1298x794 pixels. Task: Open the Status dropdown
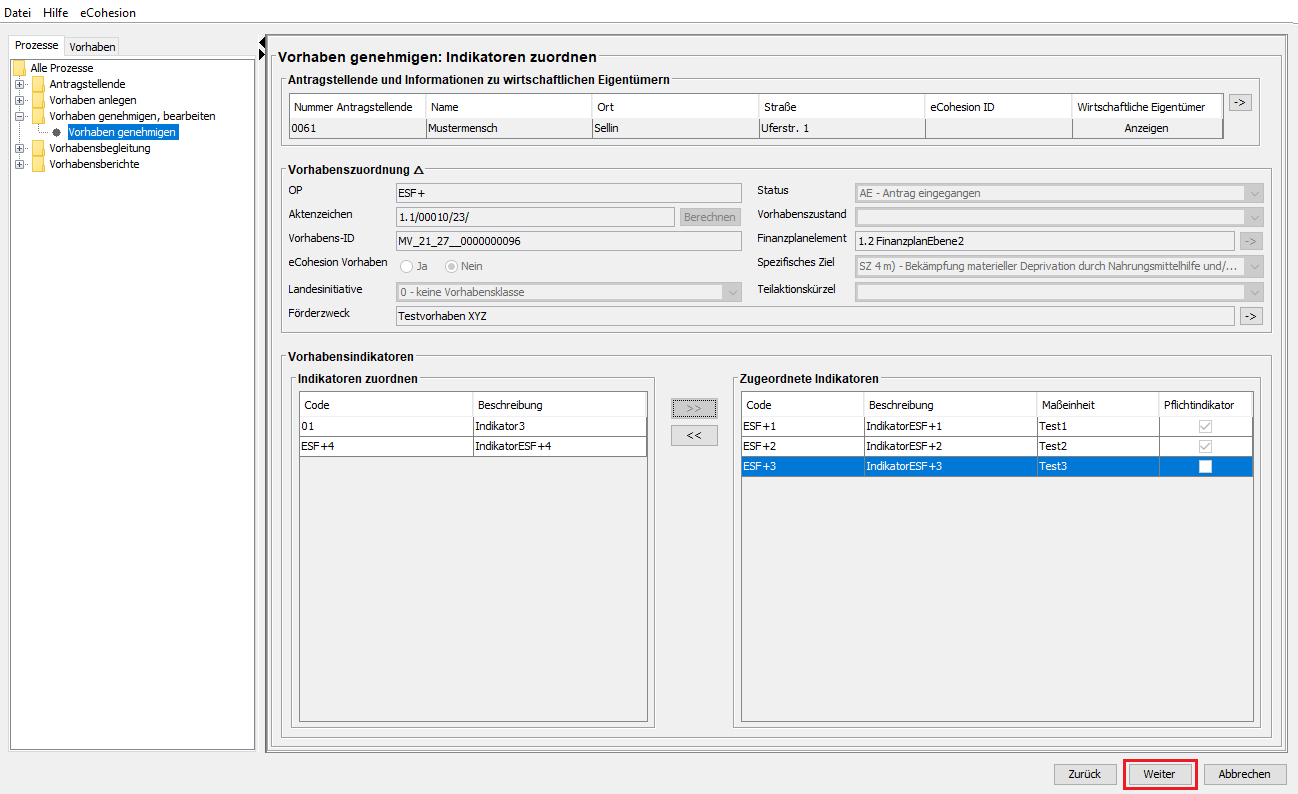coord(1254,193)
